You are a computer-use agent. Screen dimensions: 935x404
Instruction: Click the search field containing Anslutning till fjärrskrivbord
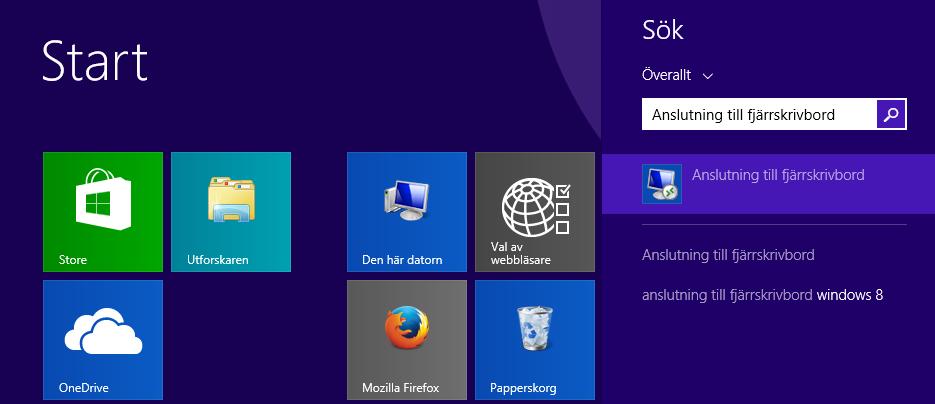click(759, 114)
